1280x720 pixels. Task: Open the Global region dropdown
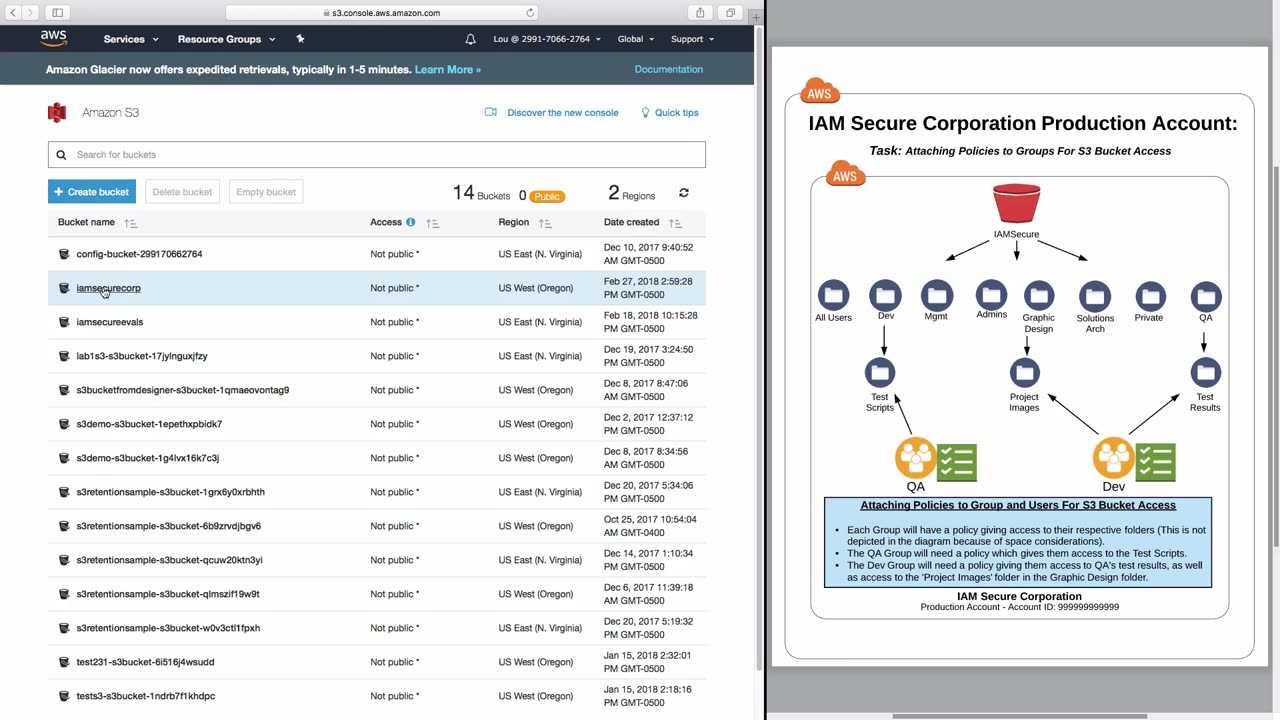[x=636, y=39]
